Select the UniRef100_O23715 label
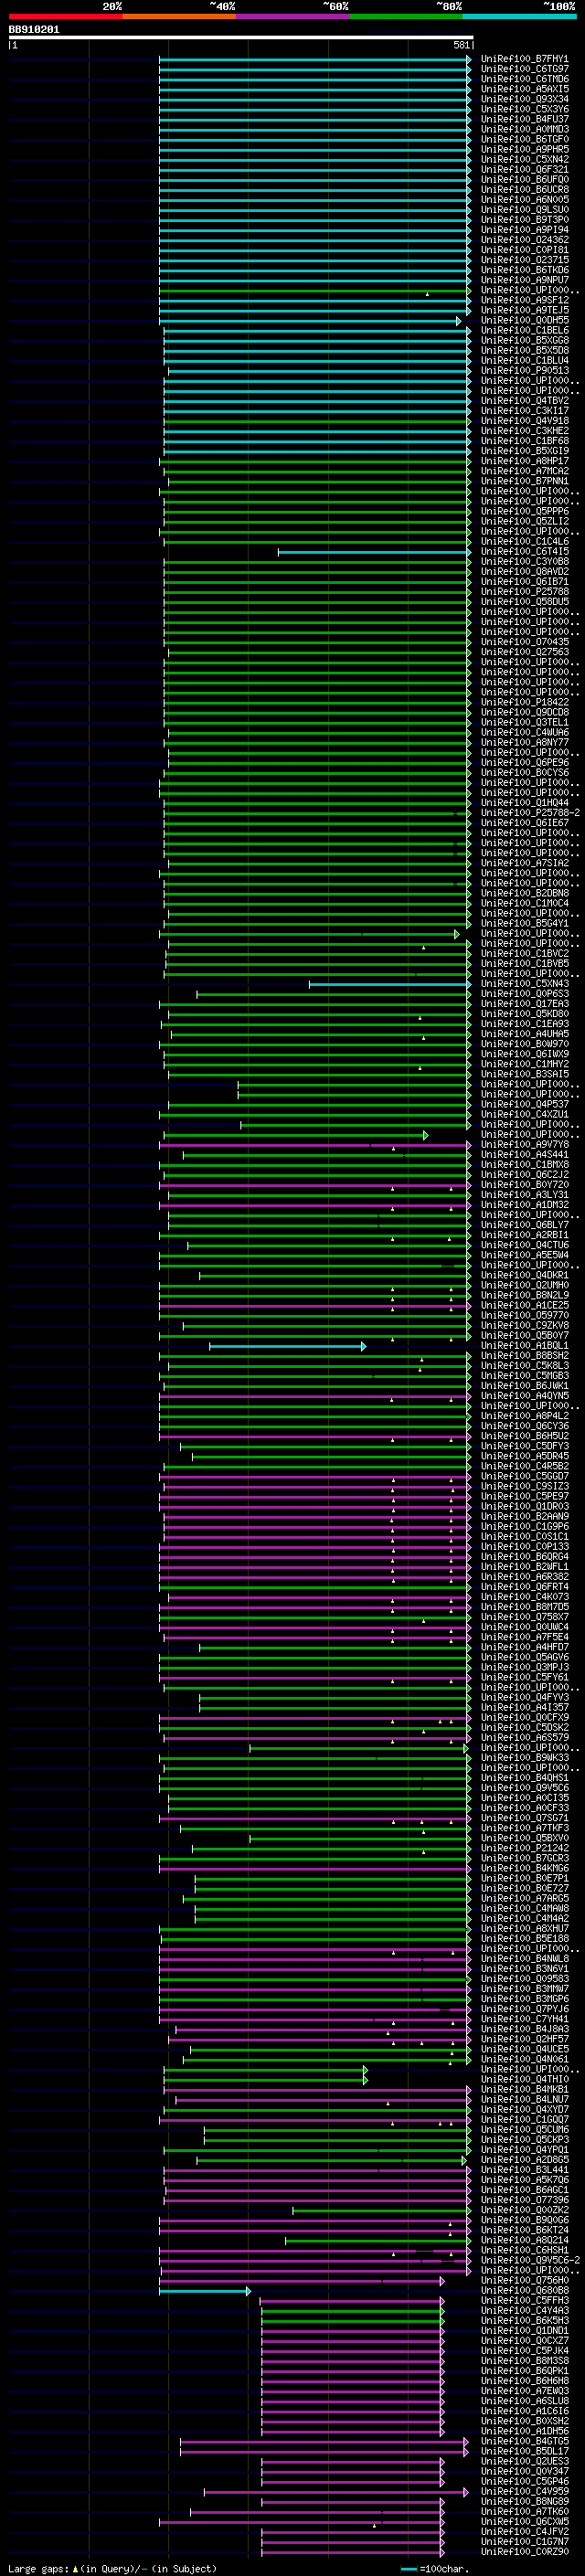The height and width of the screenshot is (2576, 585). pyautogui.click(x=524, y=260)
